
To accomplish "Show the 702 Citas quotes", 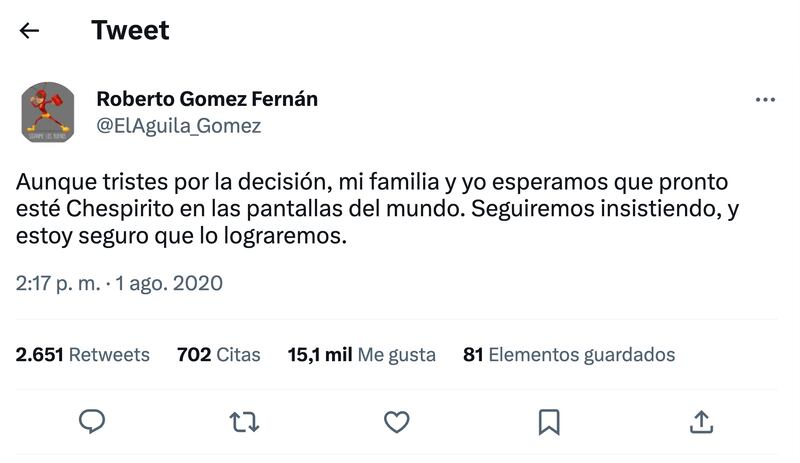I will (x=218, y=354).
